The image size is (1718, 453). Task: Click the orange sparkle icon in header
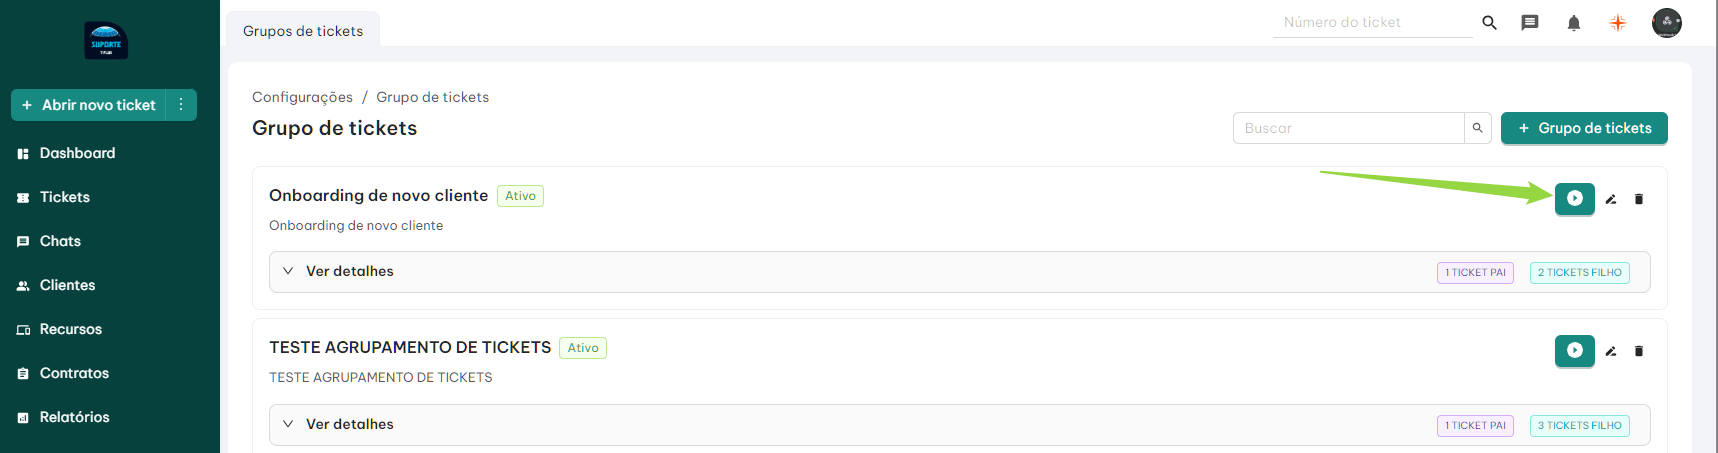pyautogui.click(x=1618, y=23)
